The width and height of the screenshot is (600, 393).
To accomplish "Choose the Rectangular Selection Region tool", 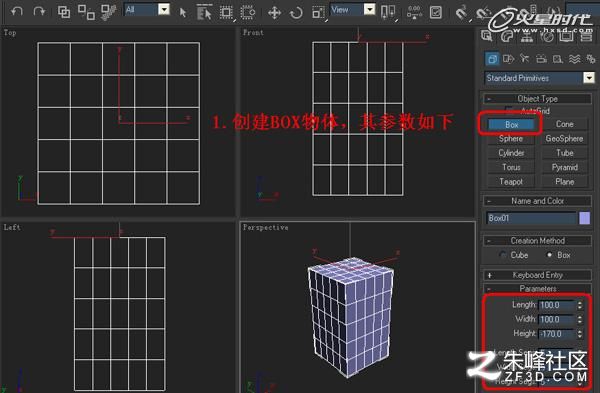I will [226, 12].
